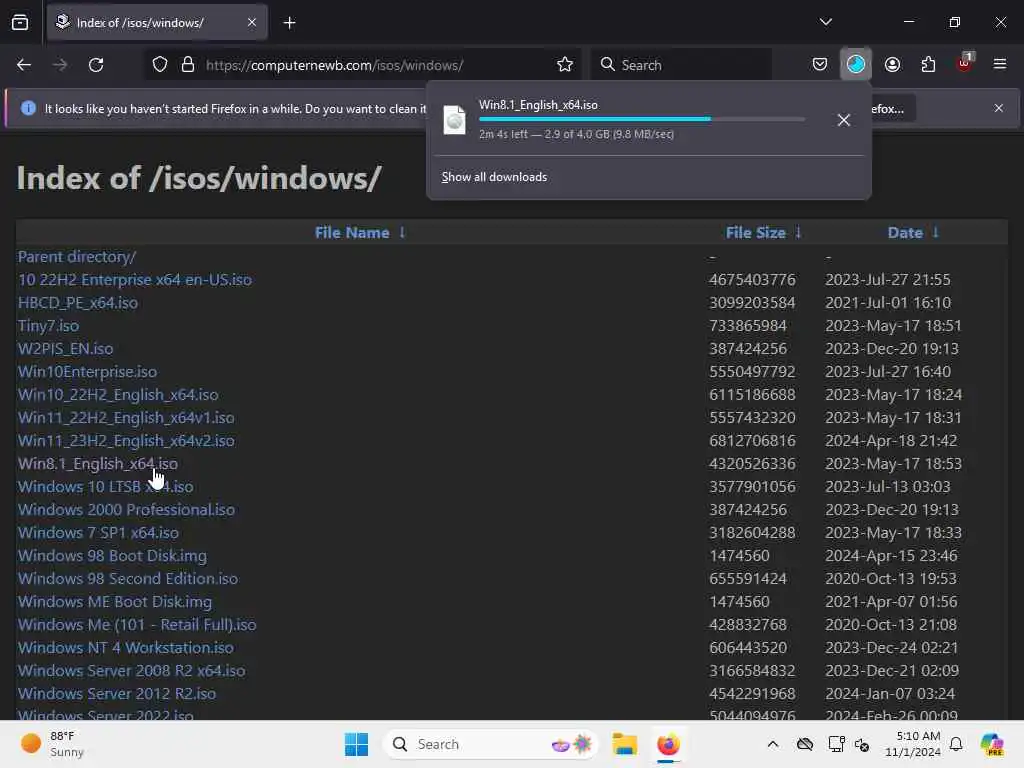
Task: Open Win10Enterprise.iso link
Action: pos(88,372)
